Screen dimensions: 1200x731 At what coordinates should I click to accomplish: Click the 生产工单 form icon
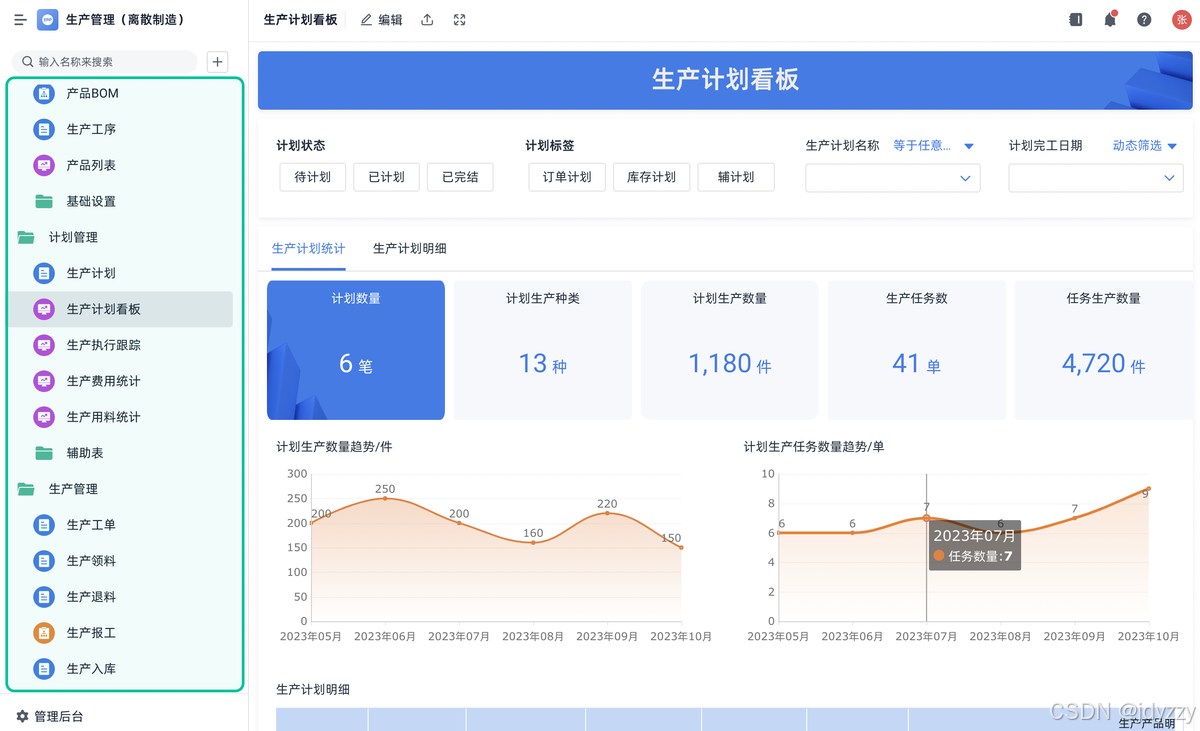coord(44,525)
